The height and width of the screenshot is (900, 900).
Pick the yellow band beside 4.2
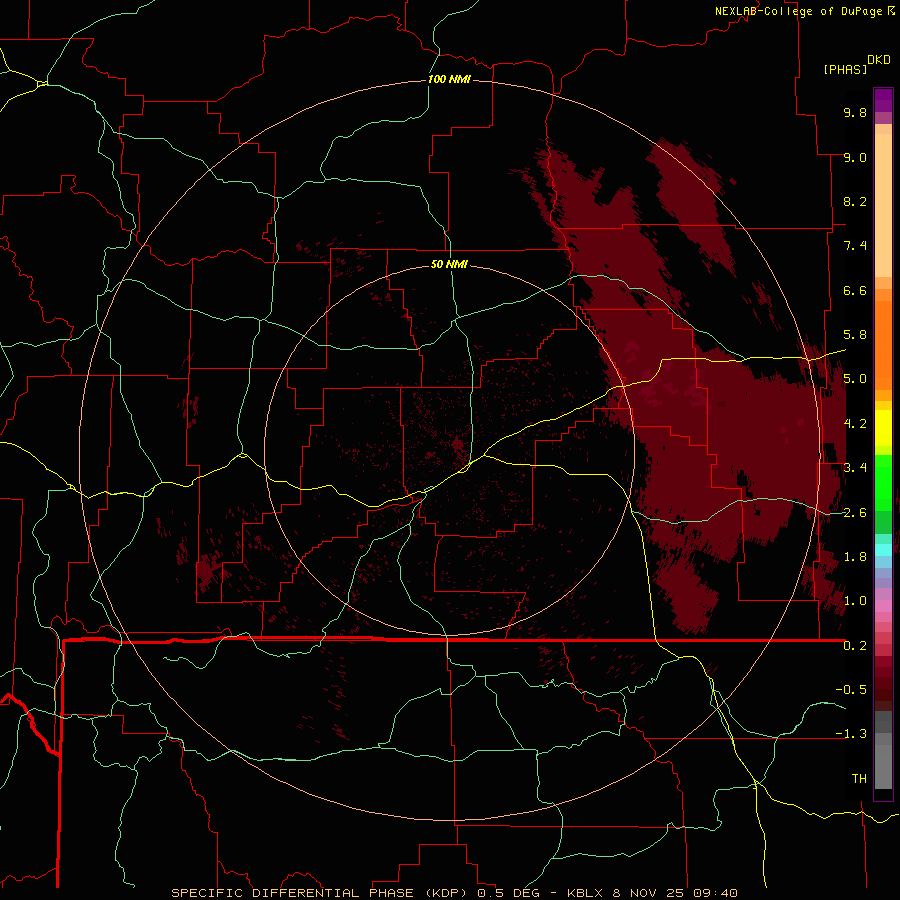[x=883, y=428]
